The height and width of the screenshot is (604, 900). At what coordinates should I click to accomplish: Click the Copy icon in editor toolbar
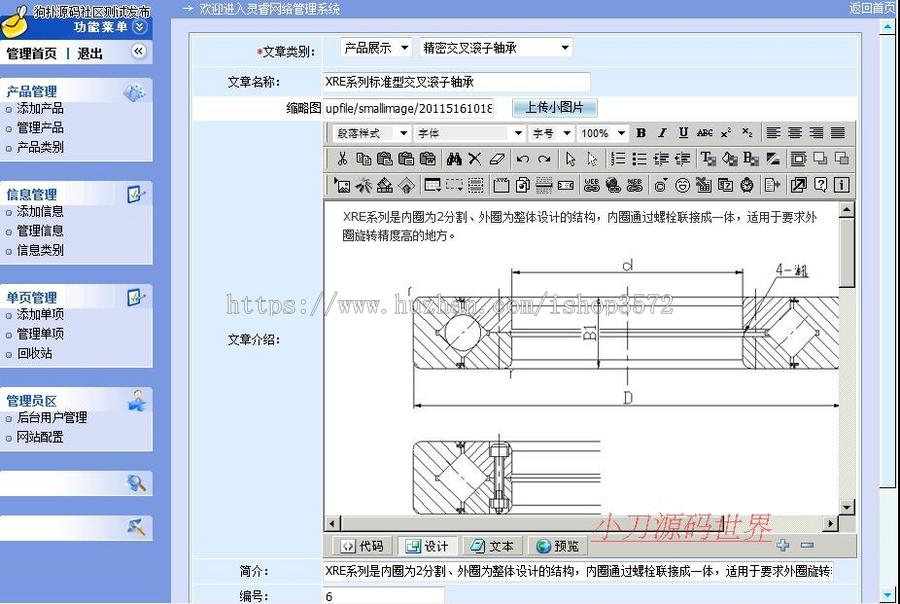(363, 158)
